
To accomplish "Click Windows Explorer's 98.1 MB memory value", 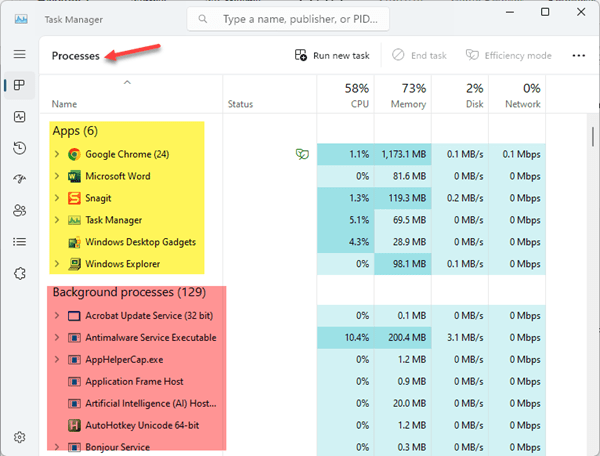I will tap(409, 264).
